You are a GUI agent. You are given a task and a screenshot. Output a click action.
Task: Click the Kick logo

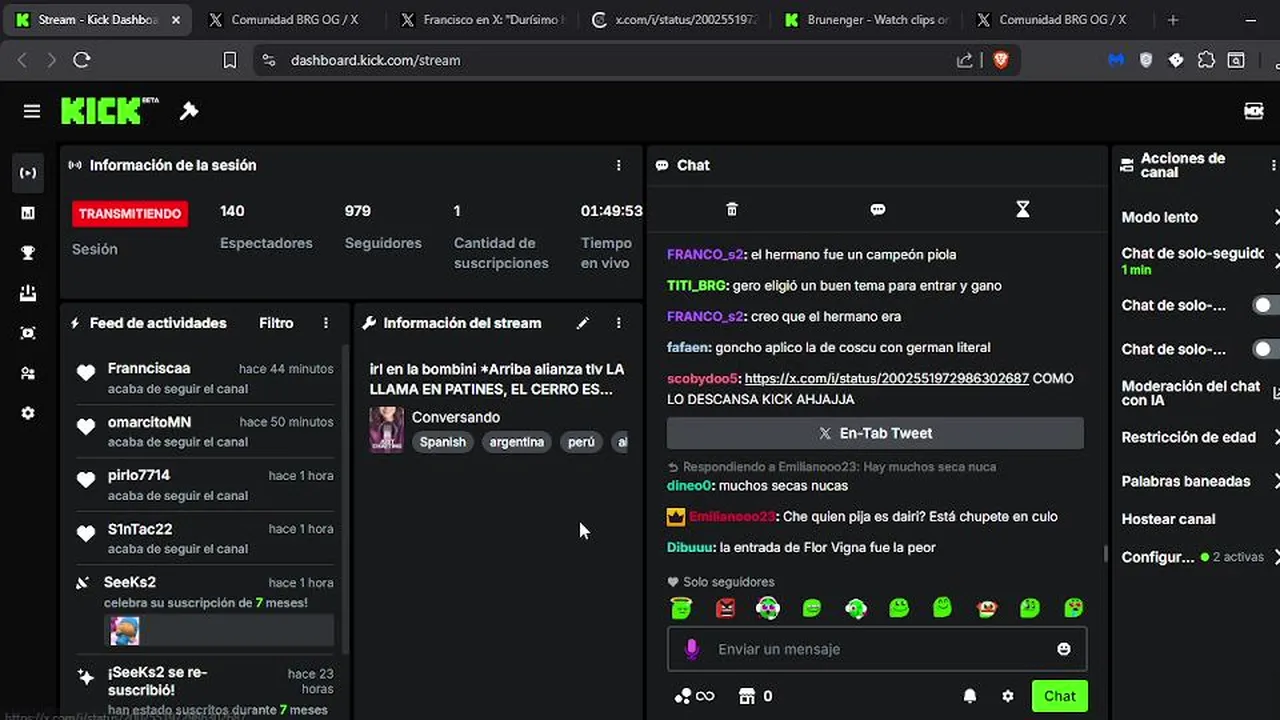point(109,110)
